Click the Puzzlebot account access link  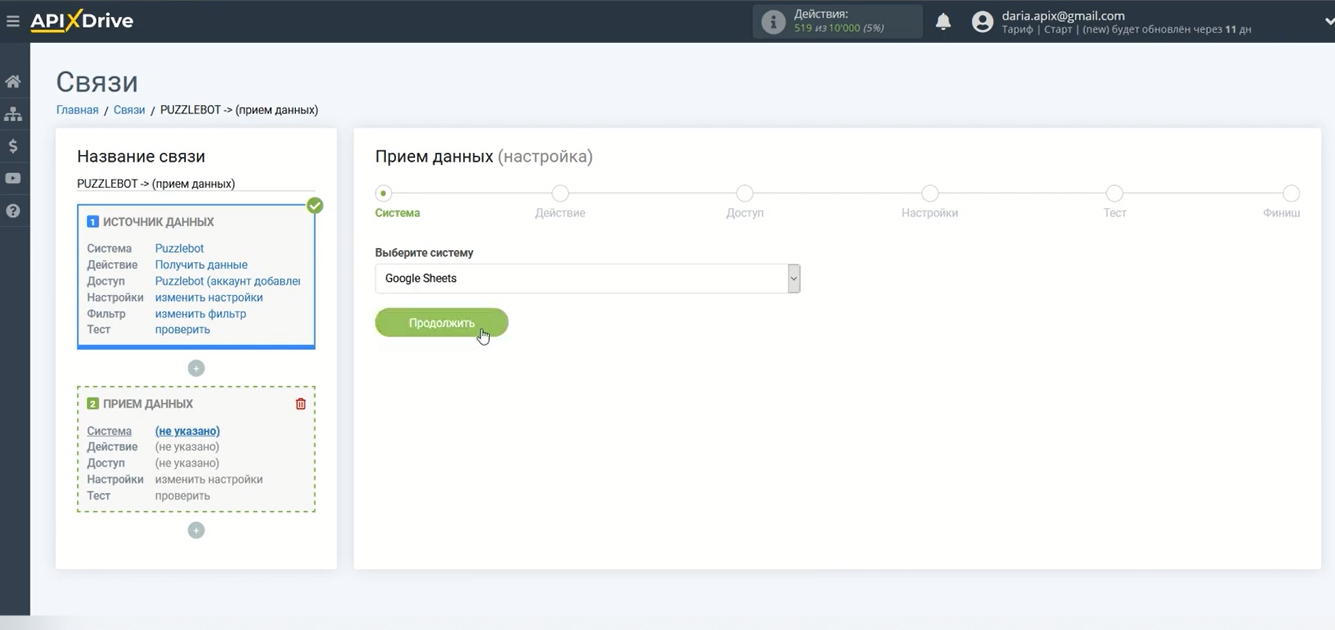(x=227, y=281)
